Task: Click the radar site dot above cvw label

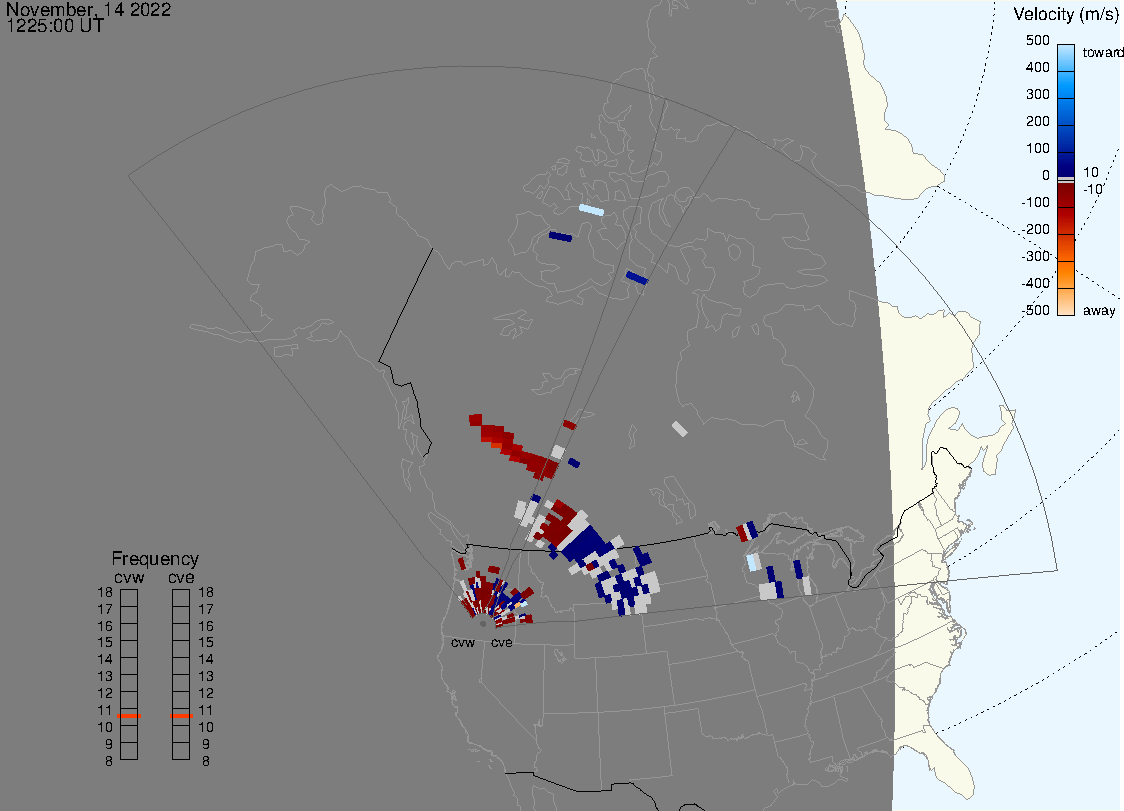Action: tap(483, 625)
